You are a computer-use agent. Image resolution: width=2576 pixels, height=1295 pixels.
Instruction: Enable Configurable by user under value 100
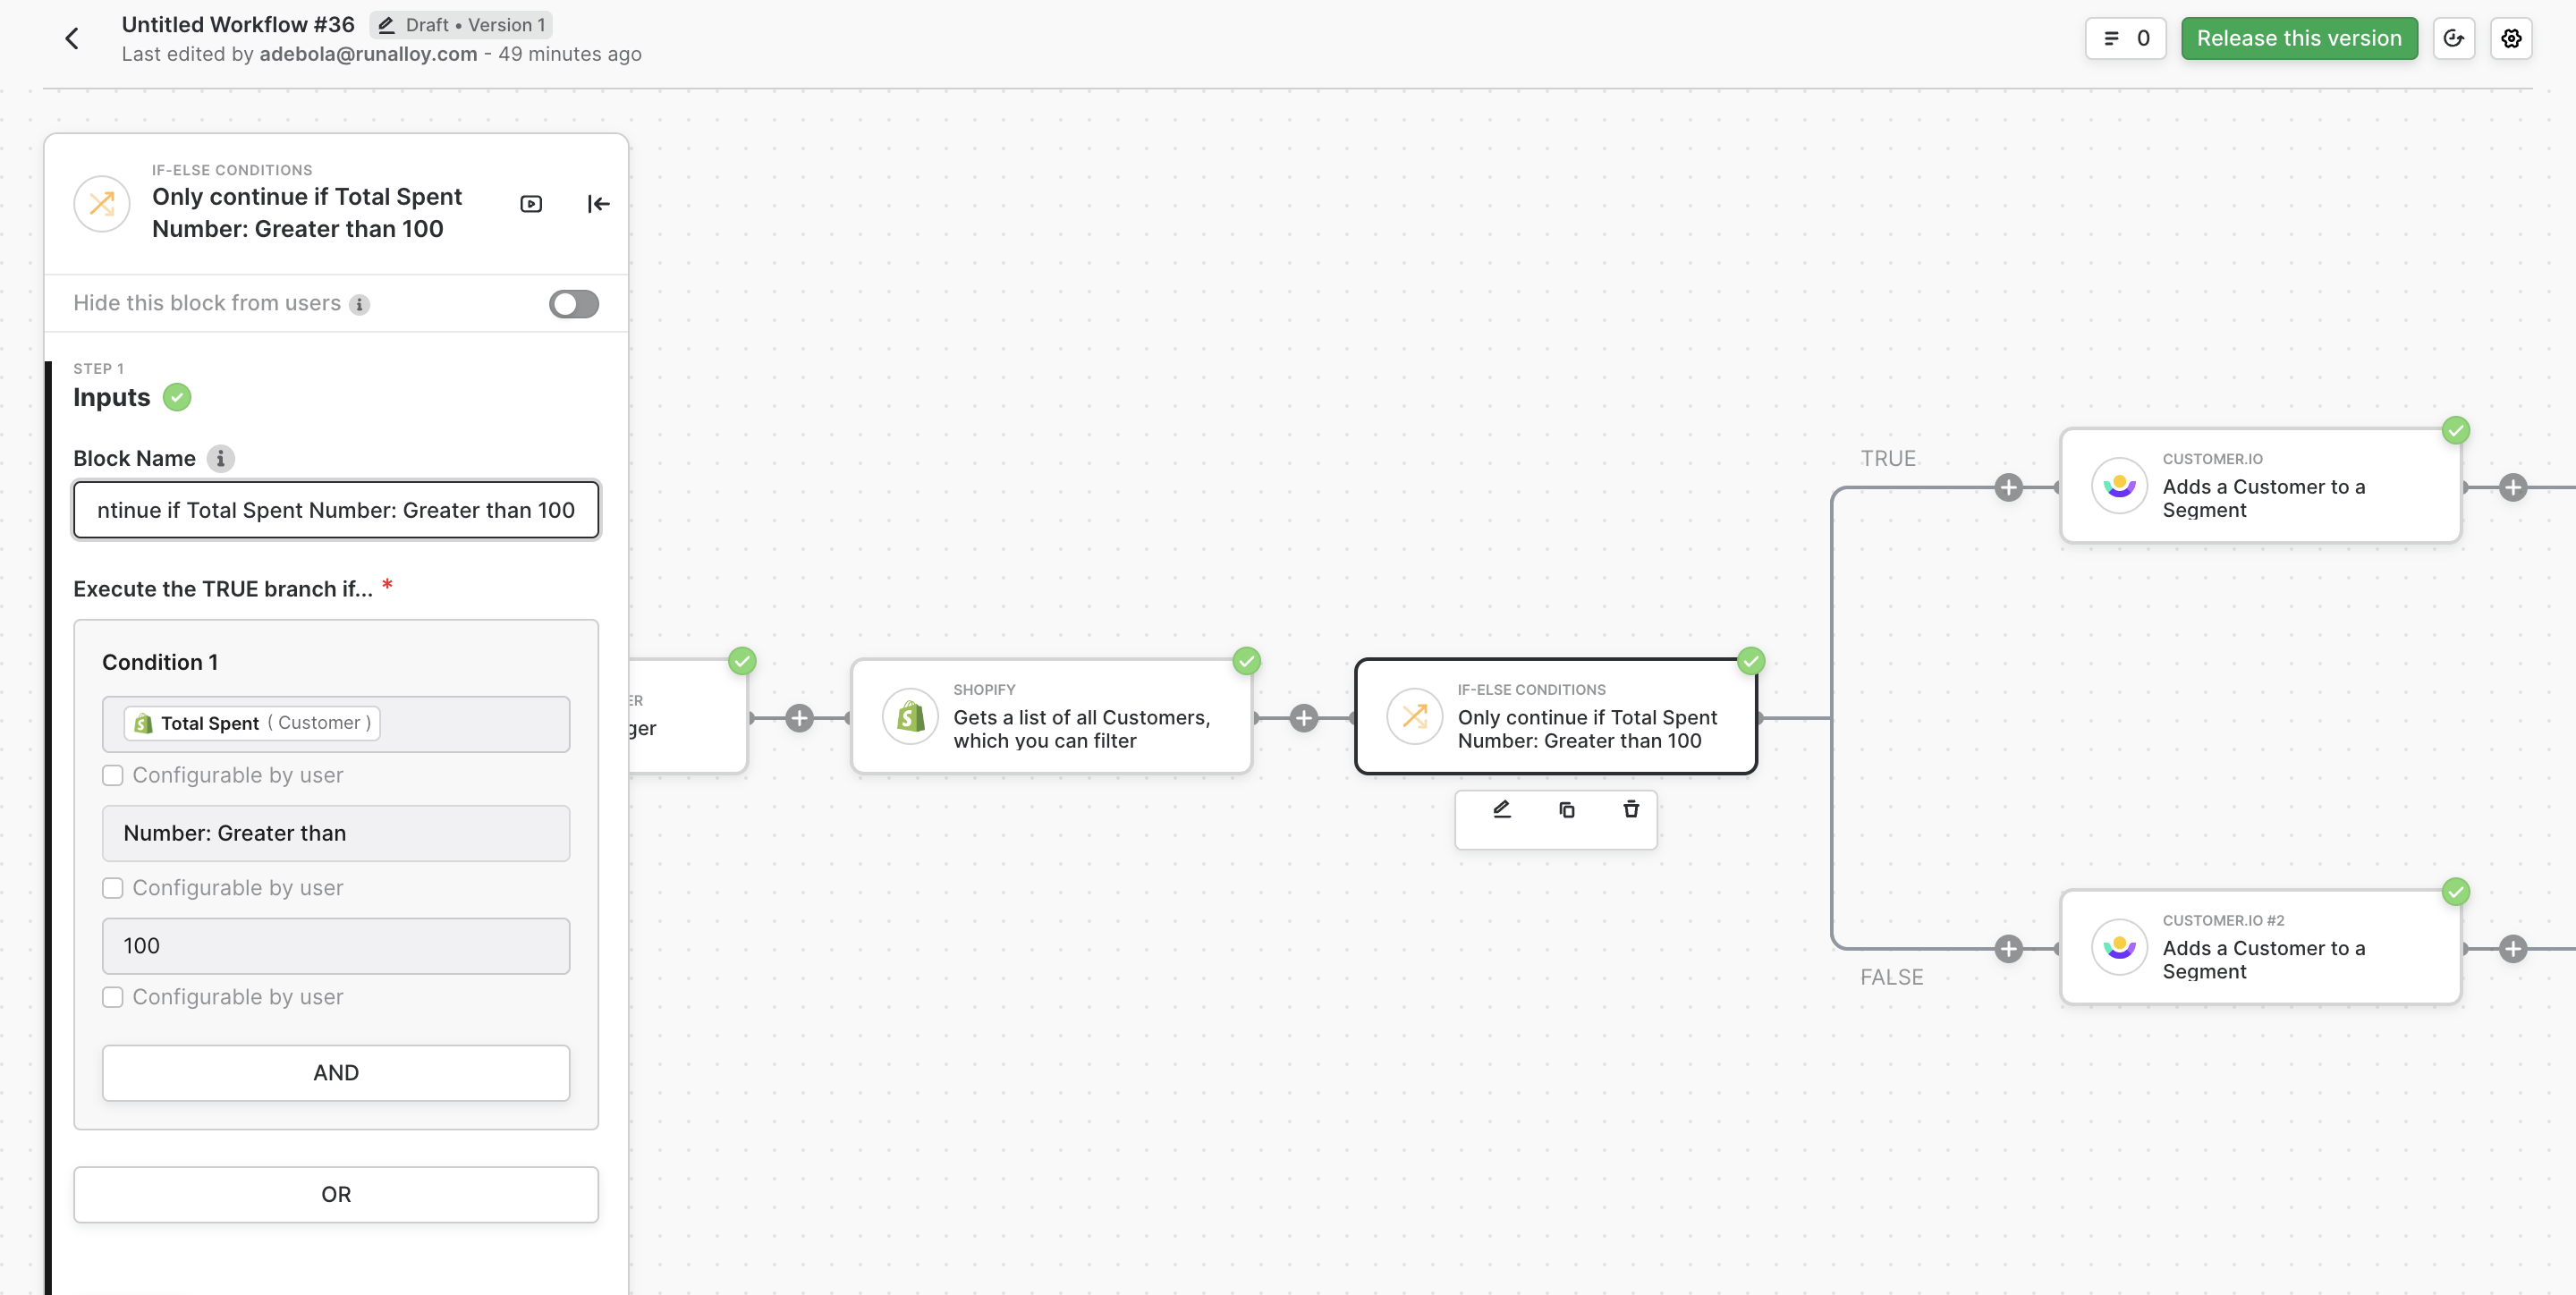113,998
